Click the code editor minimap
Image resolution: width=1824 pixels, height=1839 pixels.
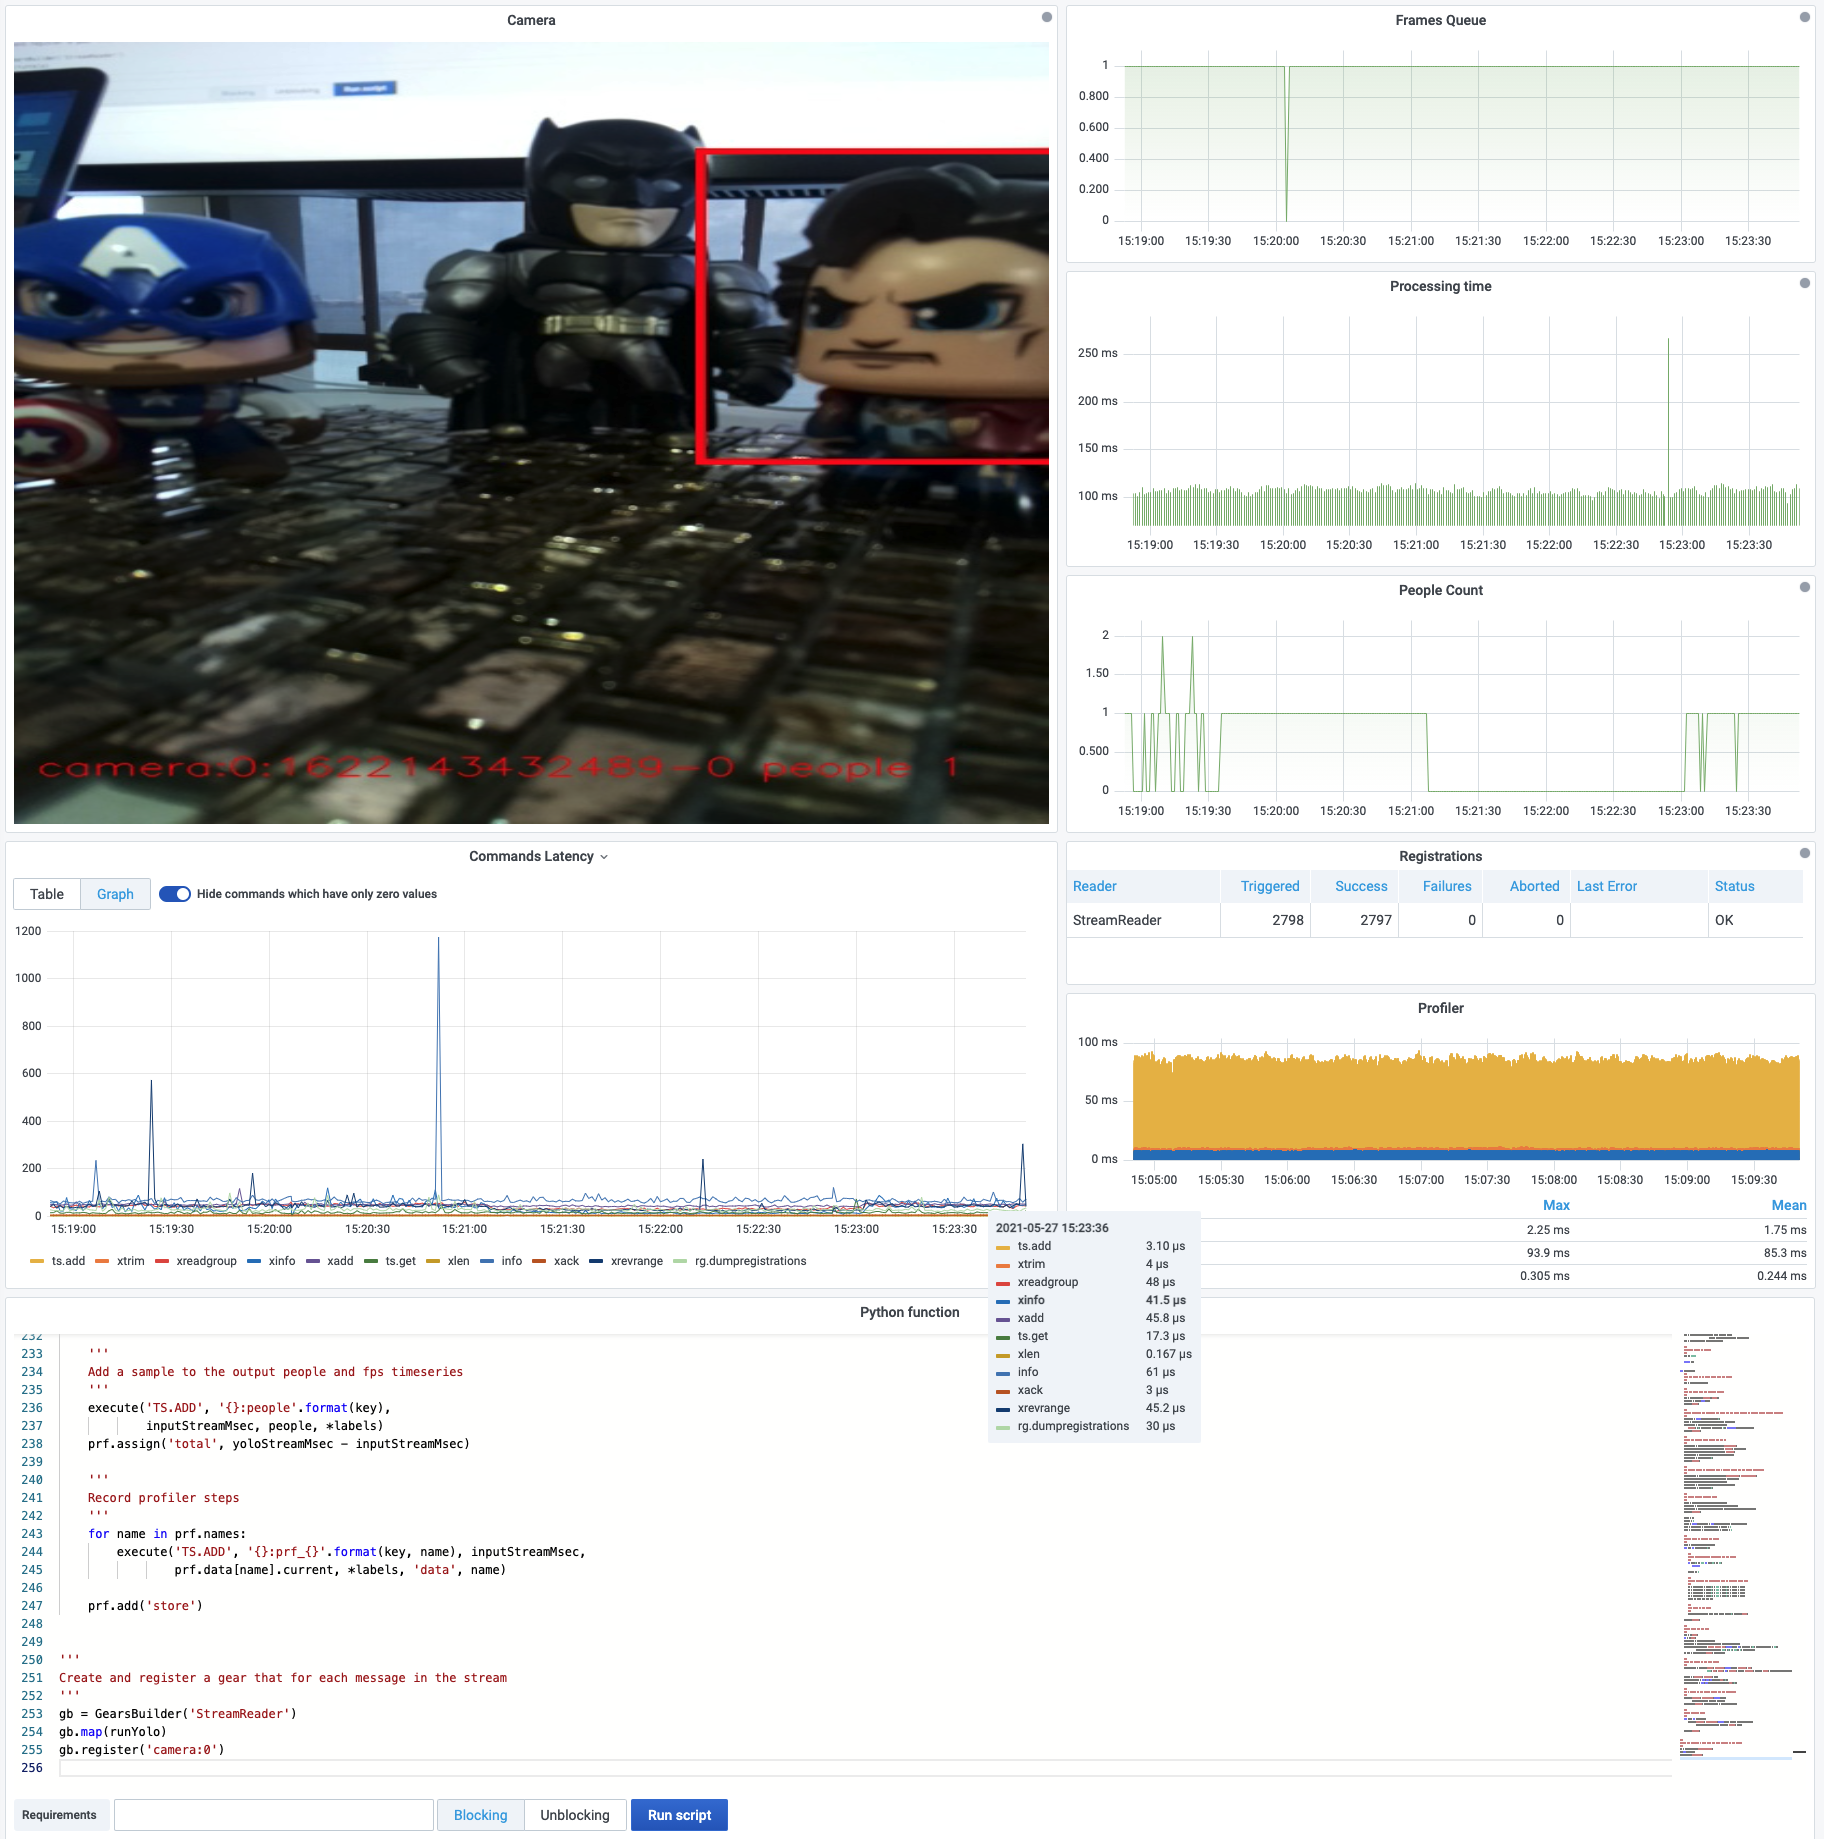pos(1742,1545)
